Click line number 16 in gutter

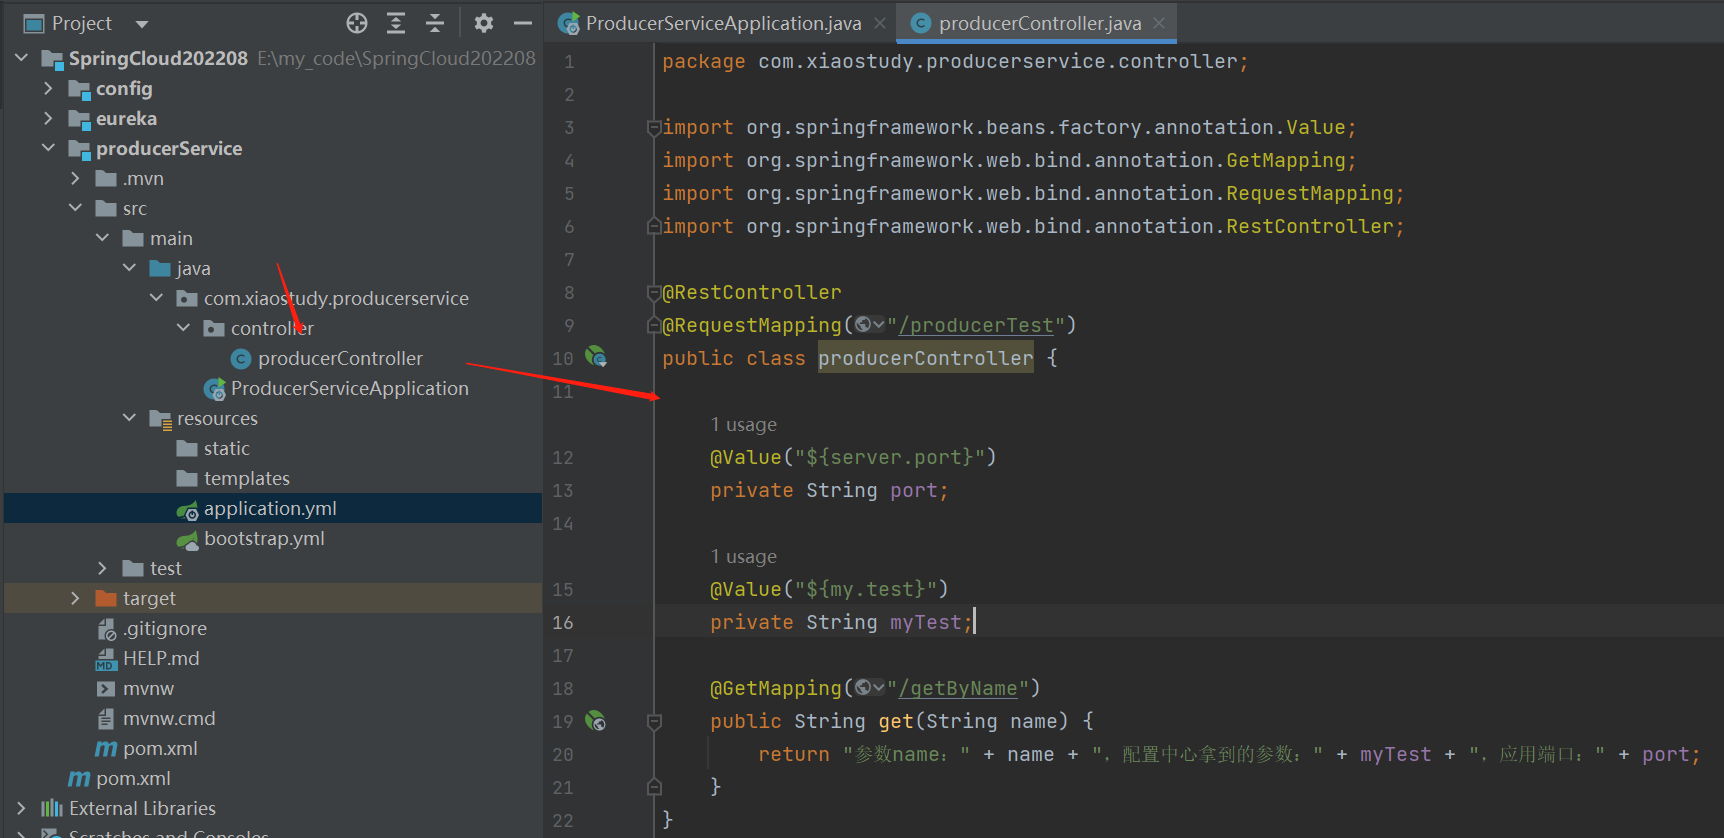[x=563, y=622]
